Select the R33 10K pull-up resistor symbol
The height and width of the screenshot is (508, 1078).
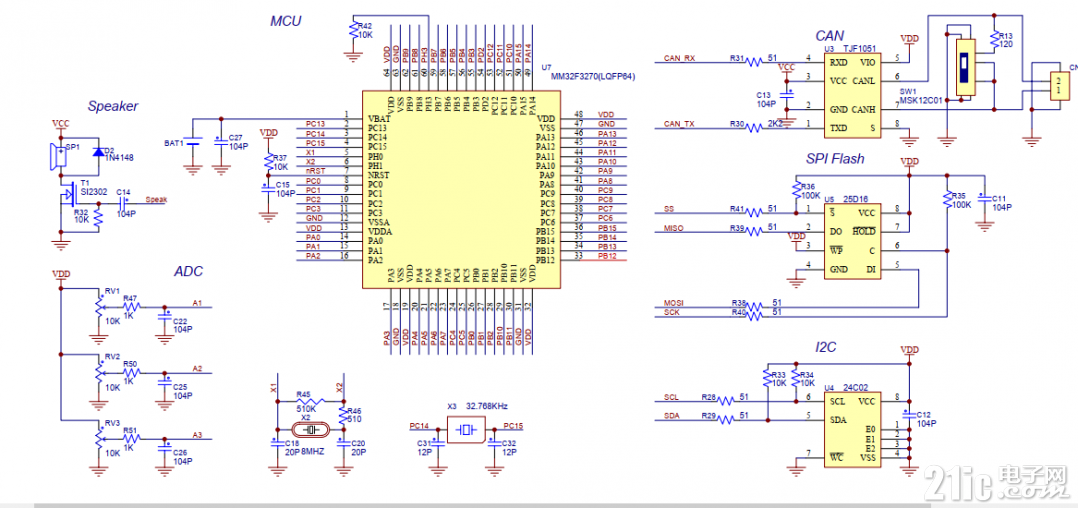tap(767, 377)
